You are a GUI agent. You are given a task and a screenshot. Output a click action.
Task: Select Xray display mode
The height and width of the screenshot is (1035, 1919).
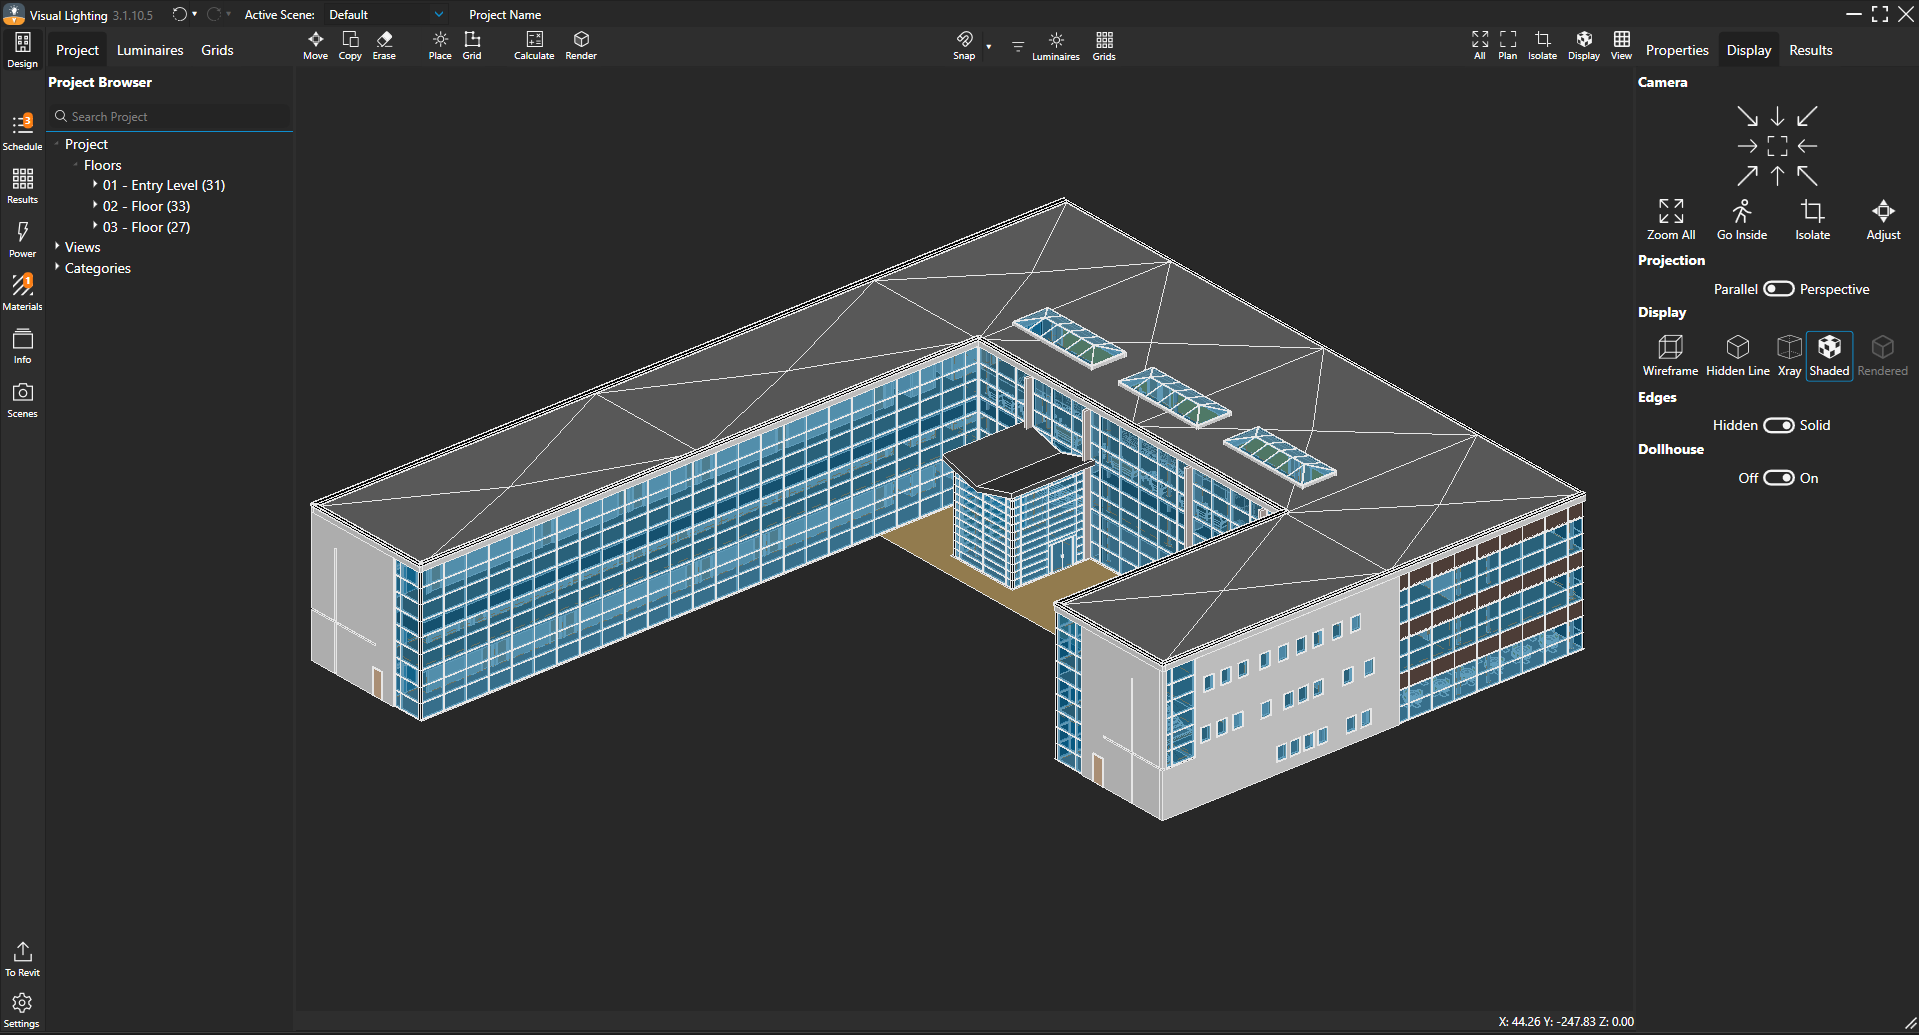pyautogui.click(x=1789, y=355)
